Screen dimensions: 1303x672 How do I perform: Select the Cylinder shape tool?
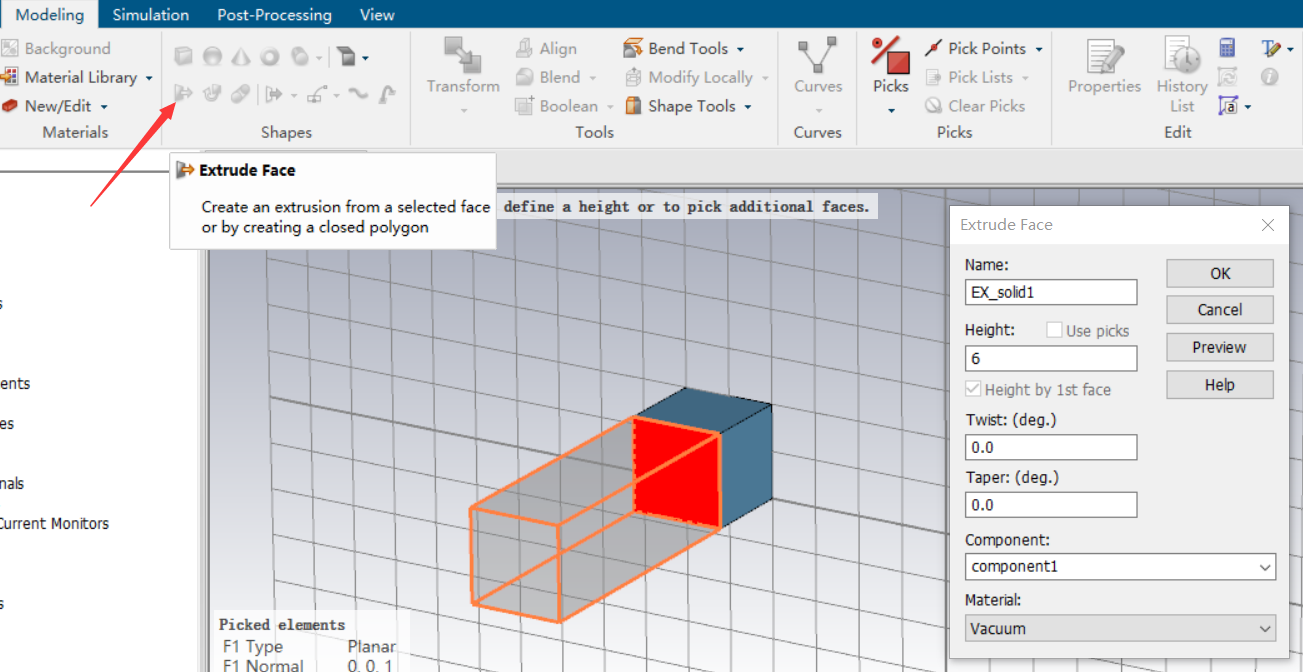point(300,58)
